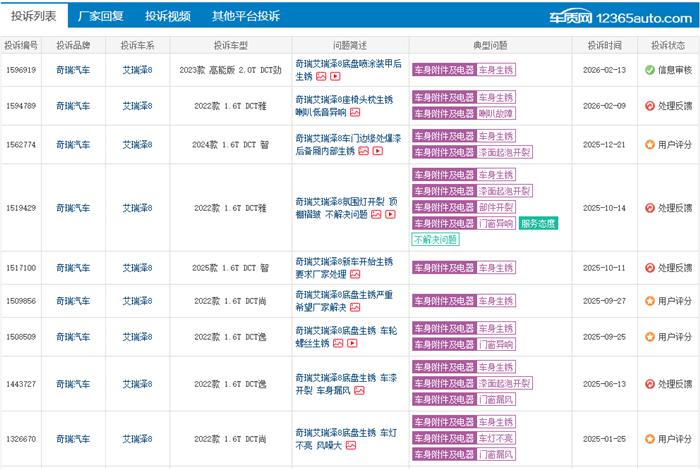
Task: Click star rating icon for complaint 1562774
Action: coord(649,145)
